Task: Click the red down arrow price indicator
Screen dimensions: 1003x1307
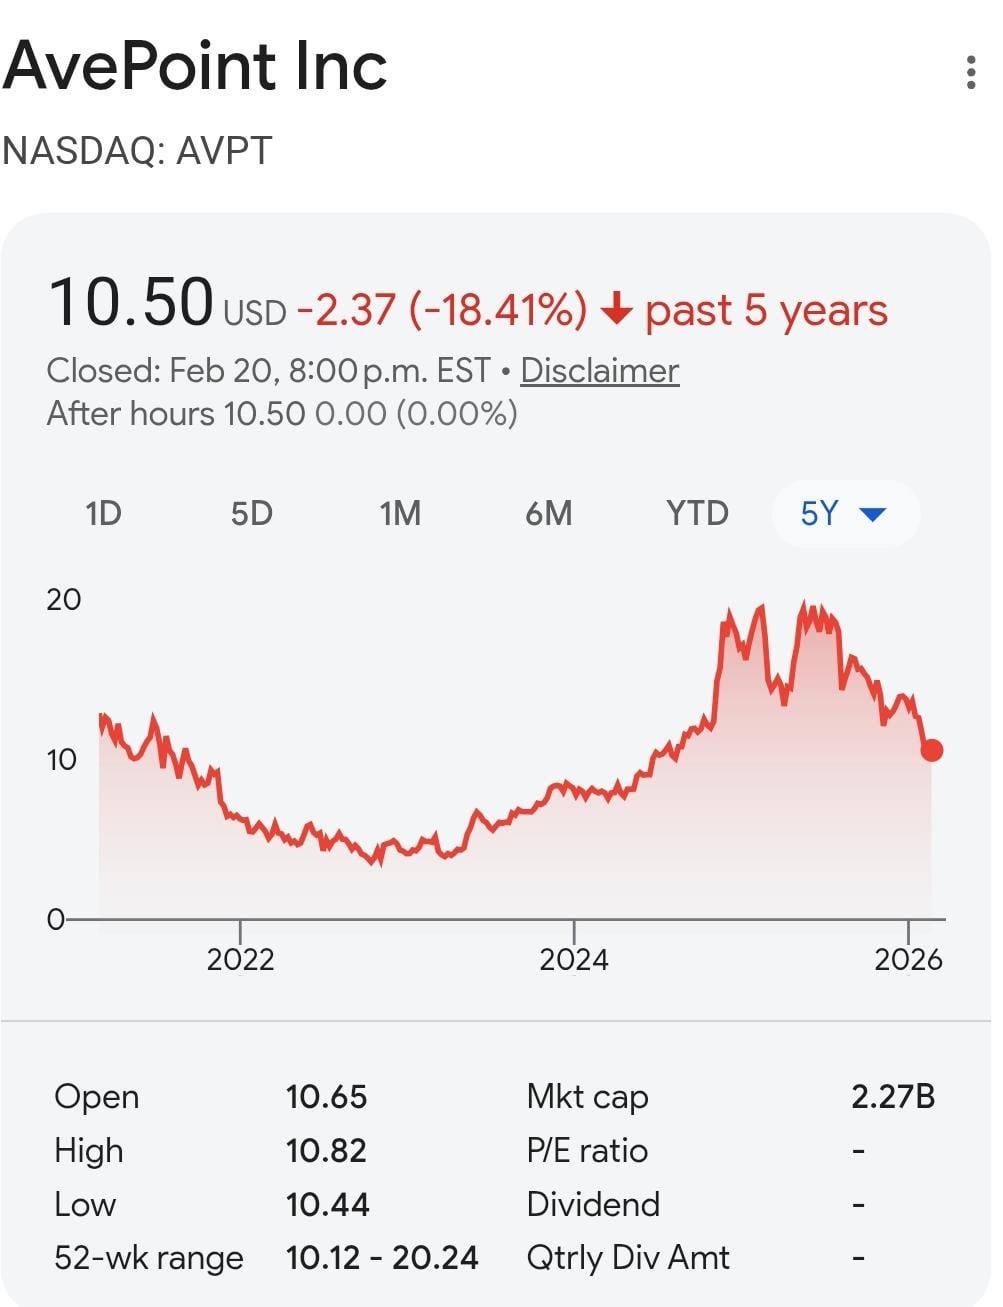Action: pyautogui.click(x=616, y=311)
